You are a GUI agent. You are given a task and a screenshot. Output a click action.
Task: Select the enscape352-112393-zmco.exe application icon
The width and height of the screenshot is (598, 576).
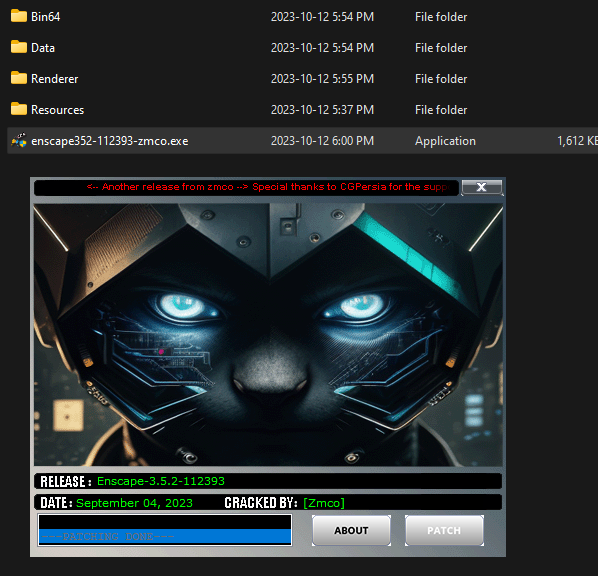click(19, 140)
